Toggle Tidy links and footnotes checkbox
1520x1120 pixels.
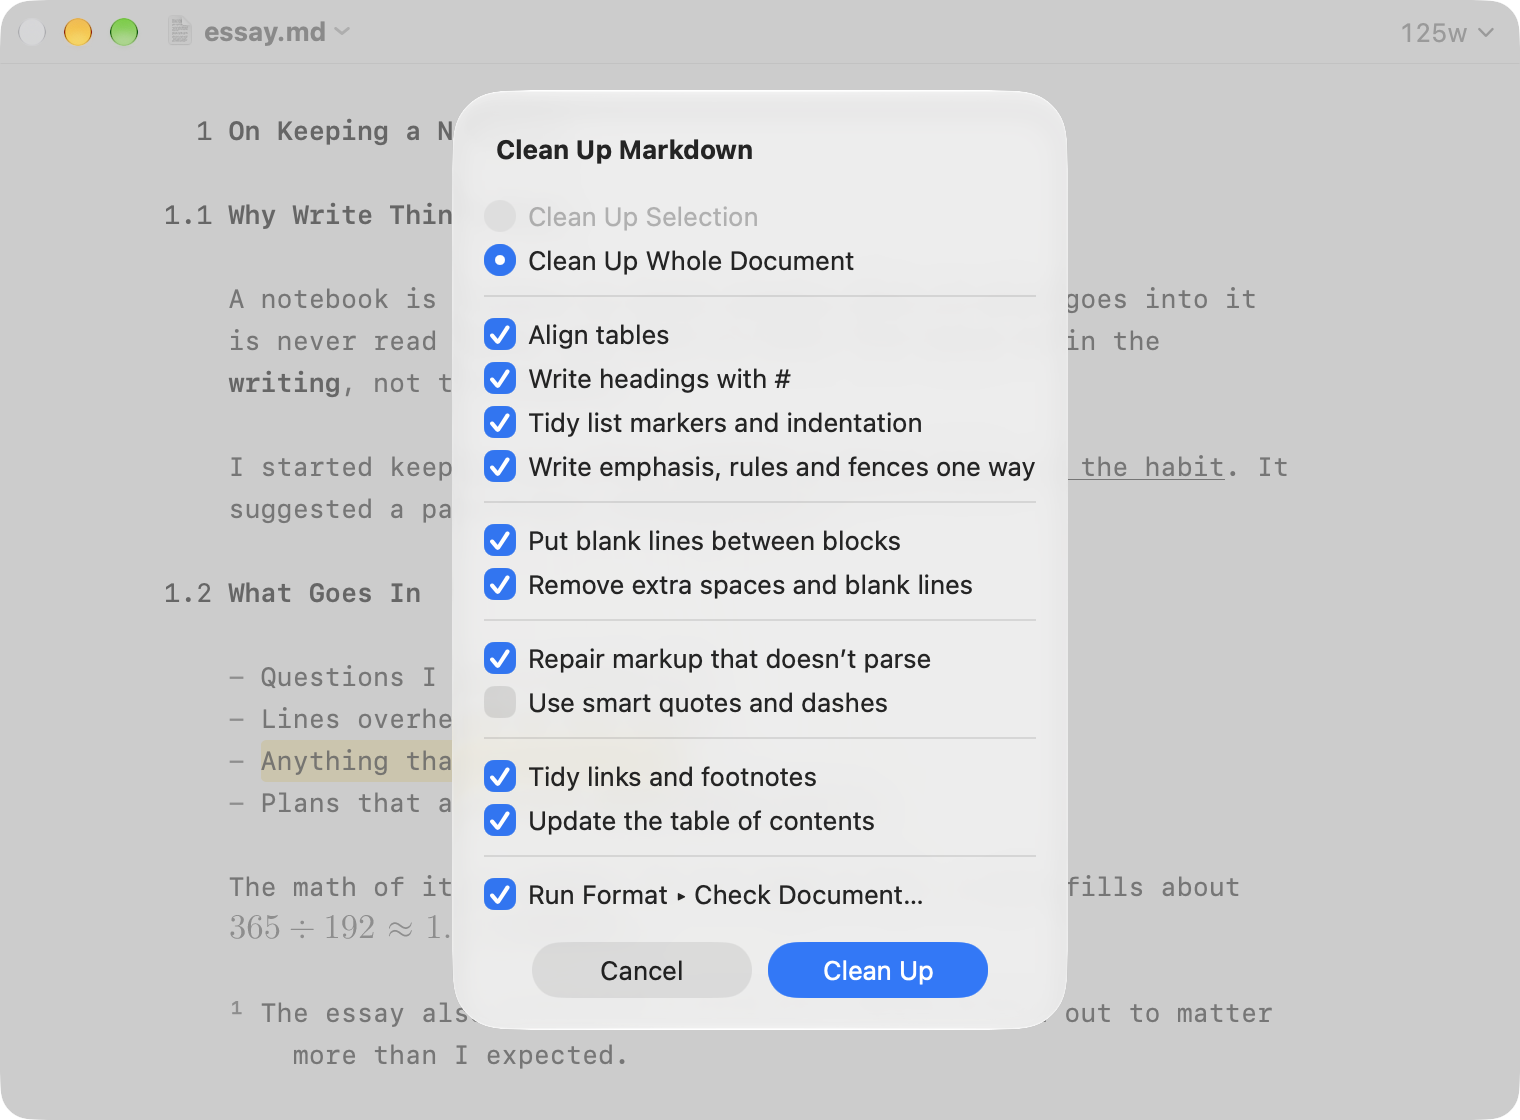pyautogui.click(x=500, y=776)
